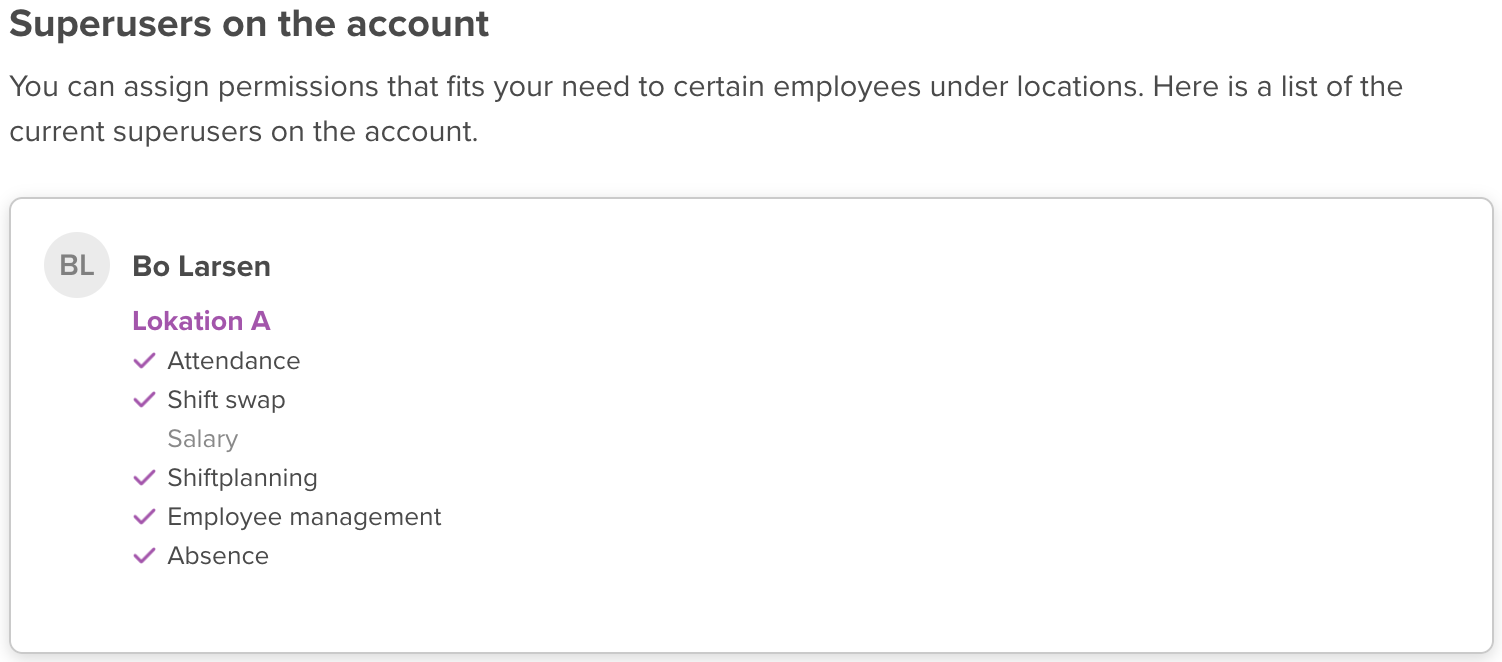The image size is (1502, 662).
Task: Toggle the Attendance permission label
Action: coord(234,360)
